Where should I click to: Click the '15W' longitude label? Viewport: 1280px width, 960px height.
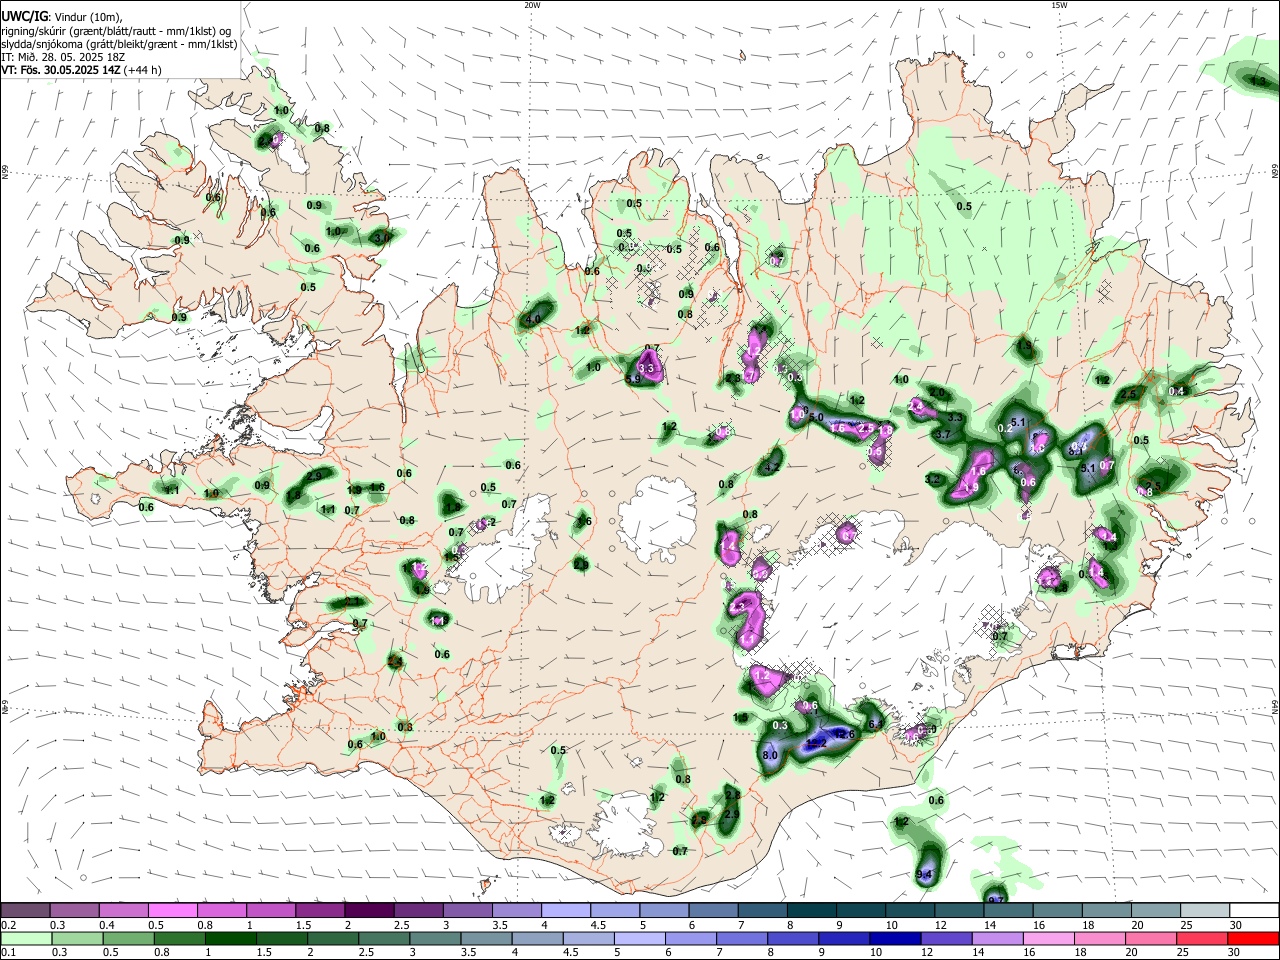(x=1059, y=5)
